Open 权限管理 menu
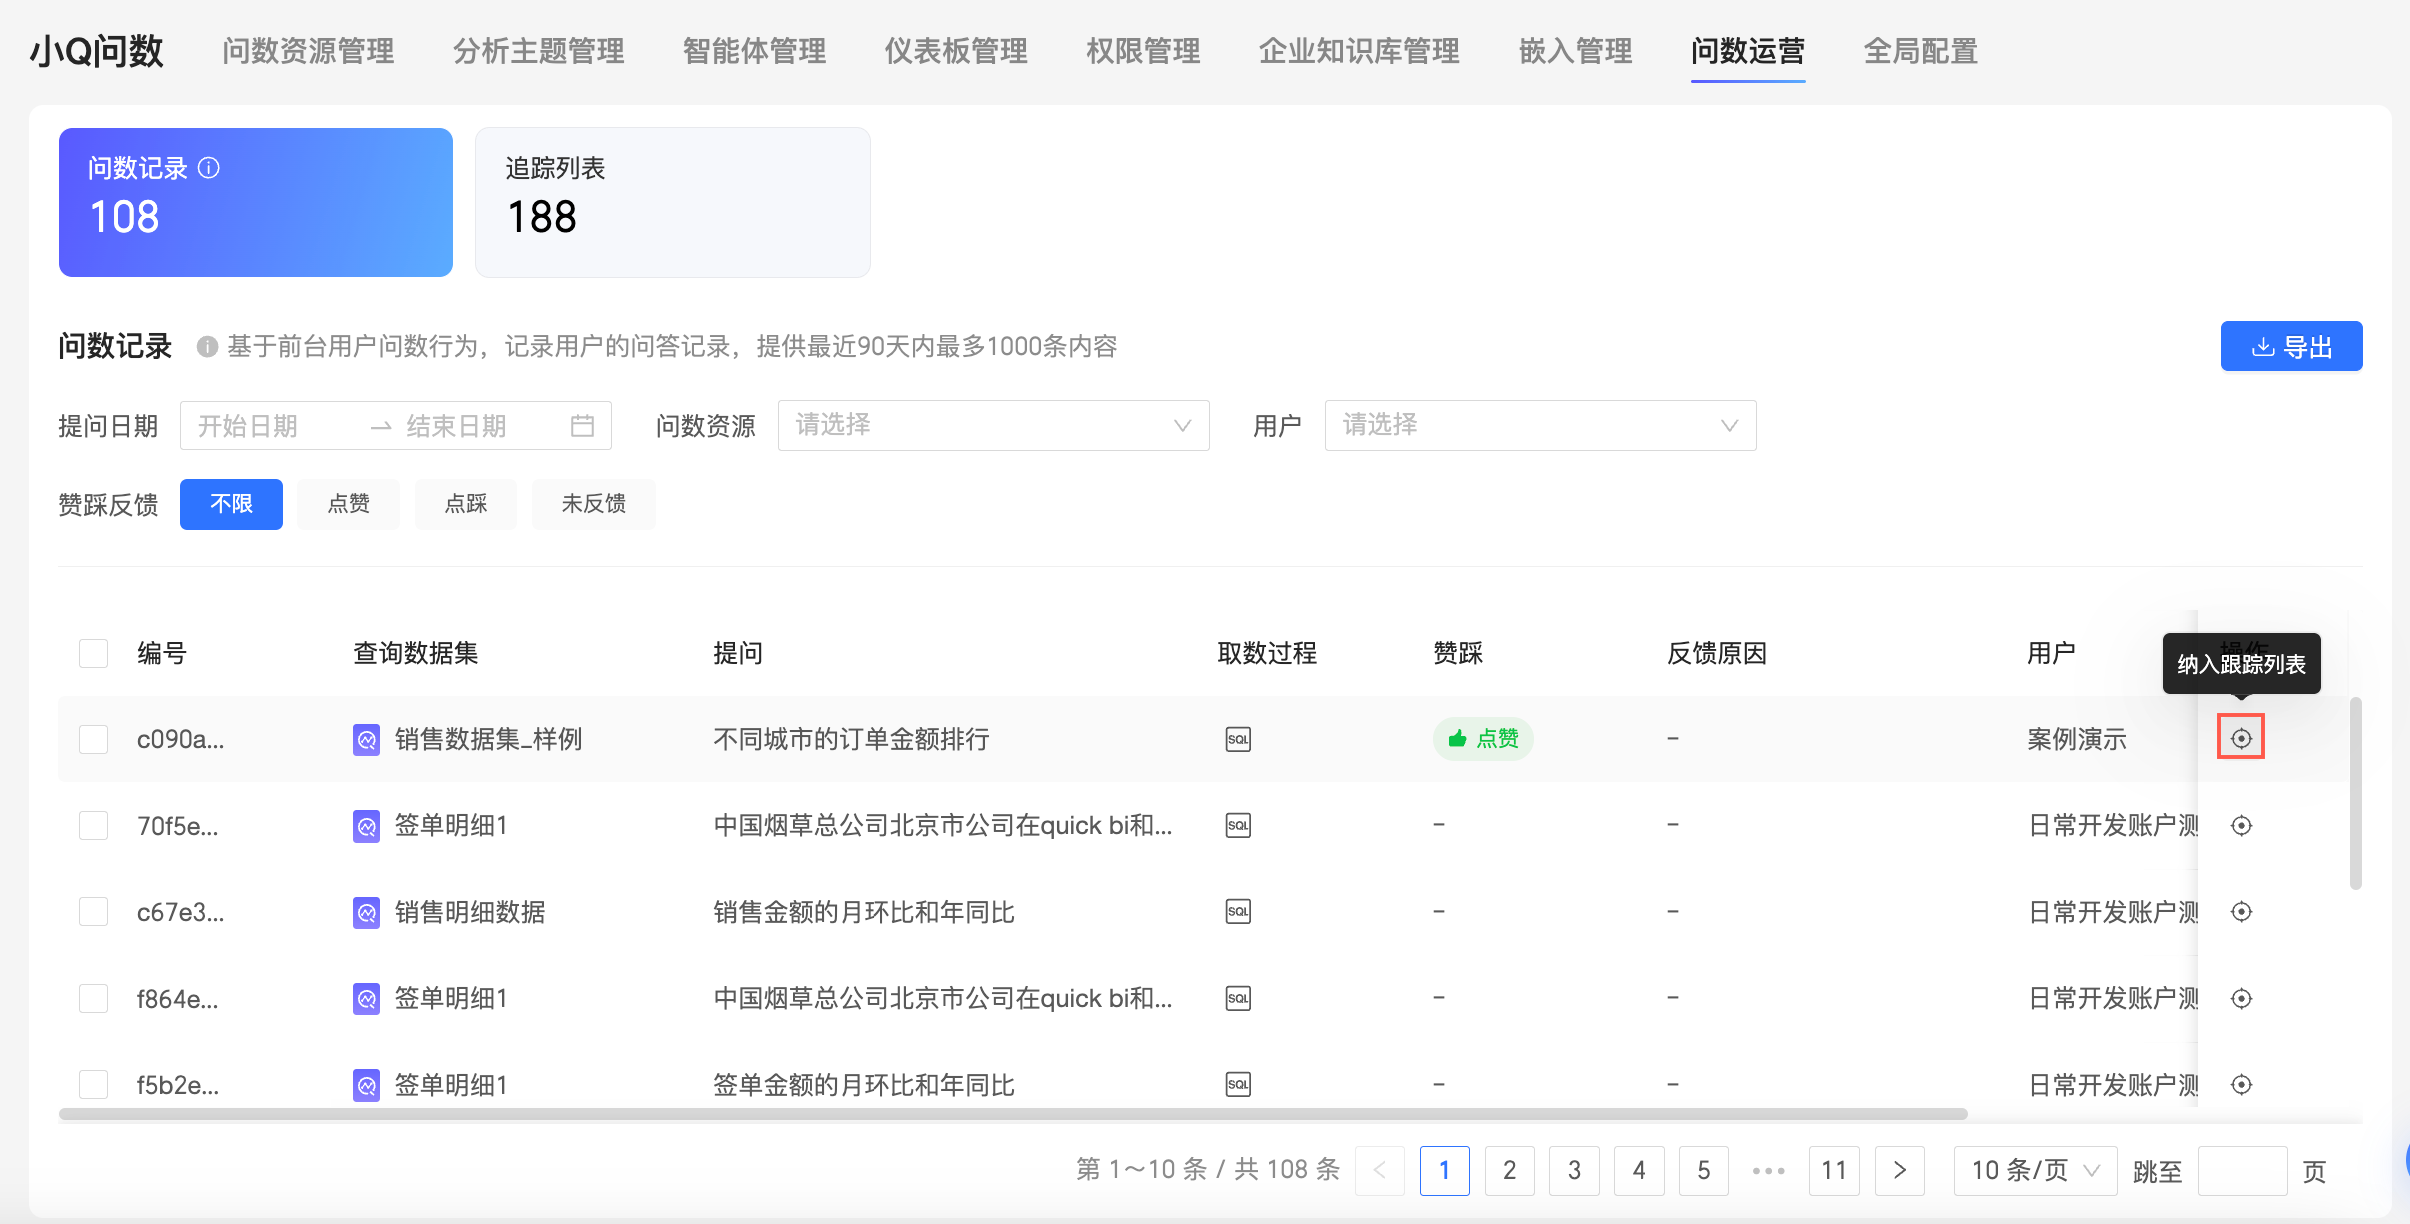Image resolution: width=2410 pixels, height=1224 pixels. coord(1143,51)
